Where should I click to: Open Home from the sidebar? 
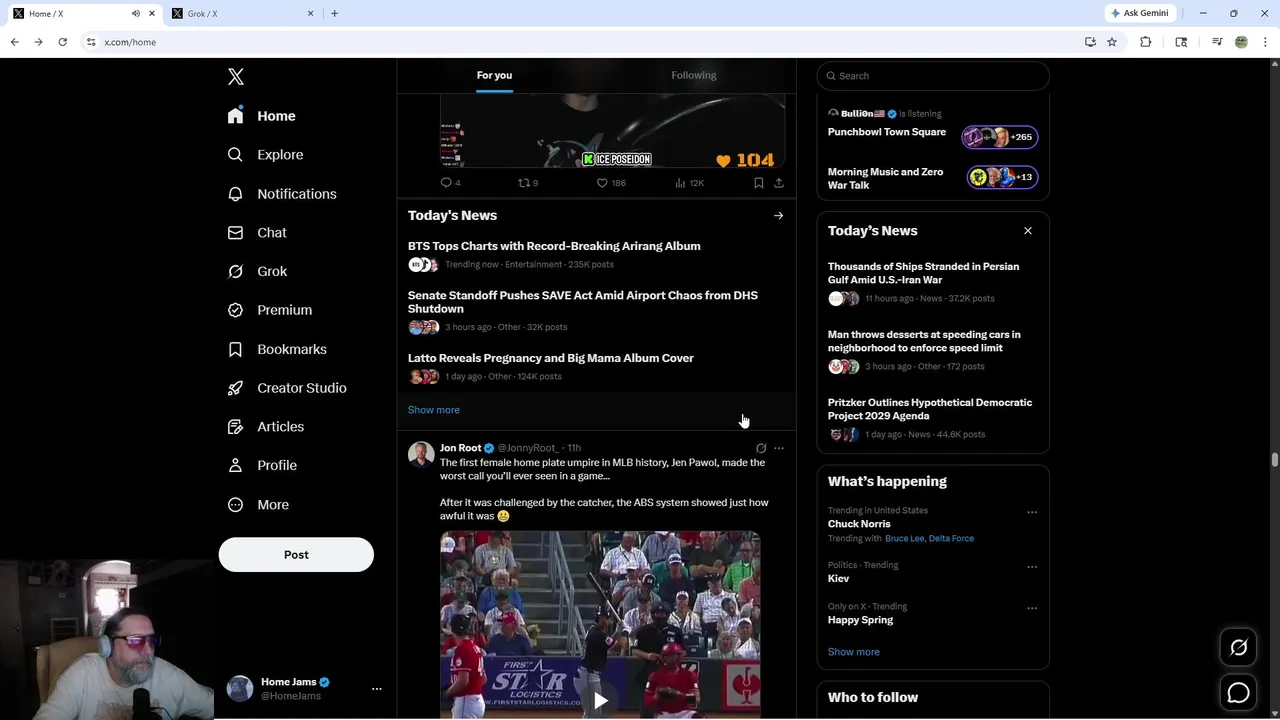(262, 116)
